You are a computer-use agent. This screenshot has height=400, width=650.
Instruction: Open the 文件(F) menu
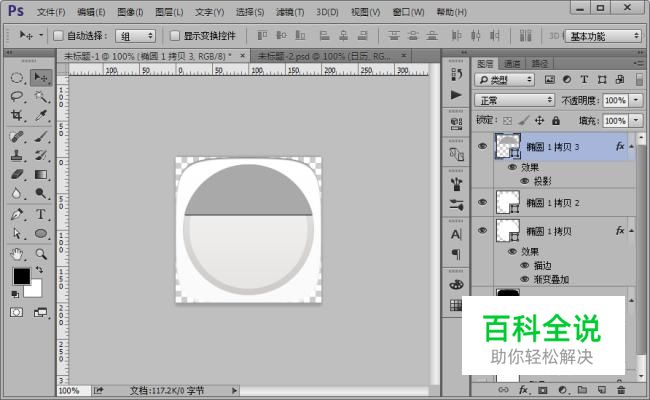51,12
